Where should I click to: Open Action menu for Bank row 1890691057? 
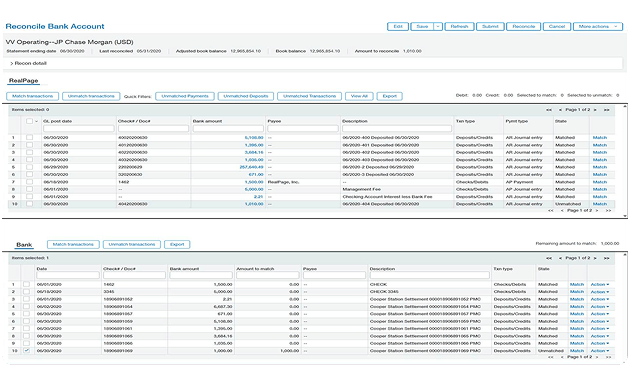tap(599, 314)
